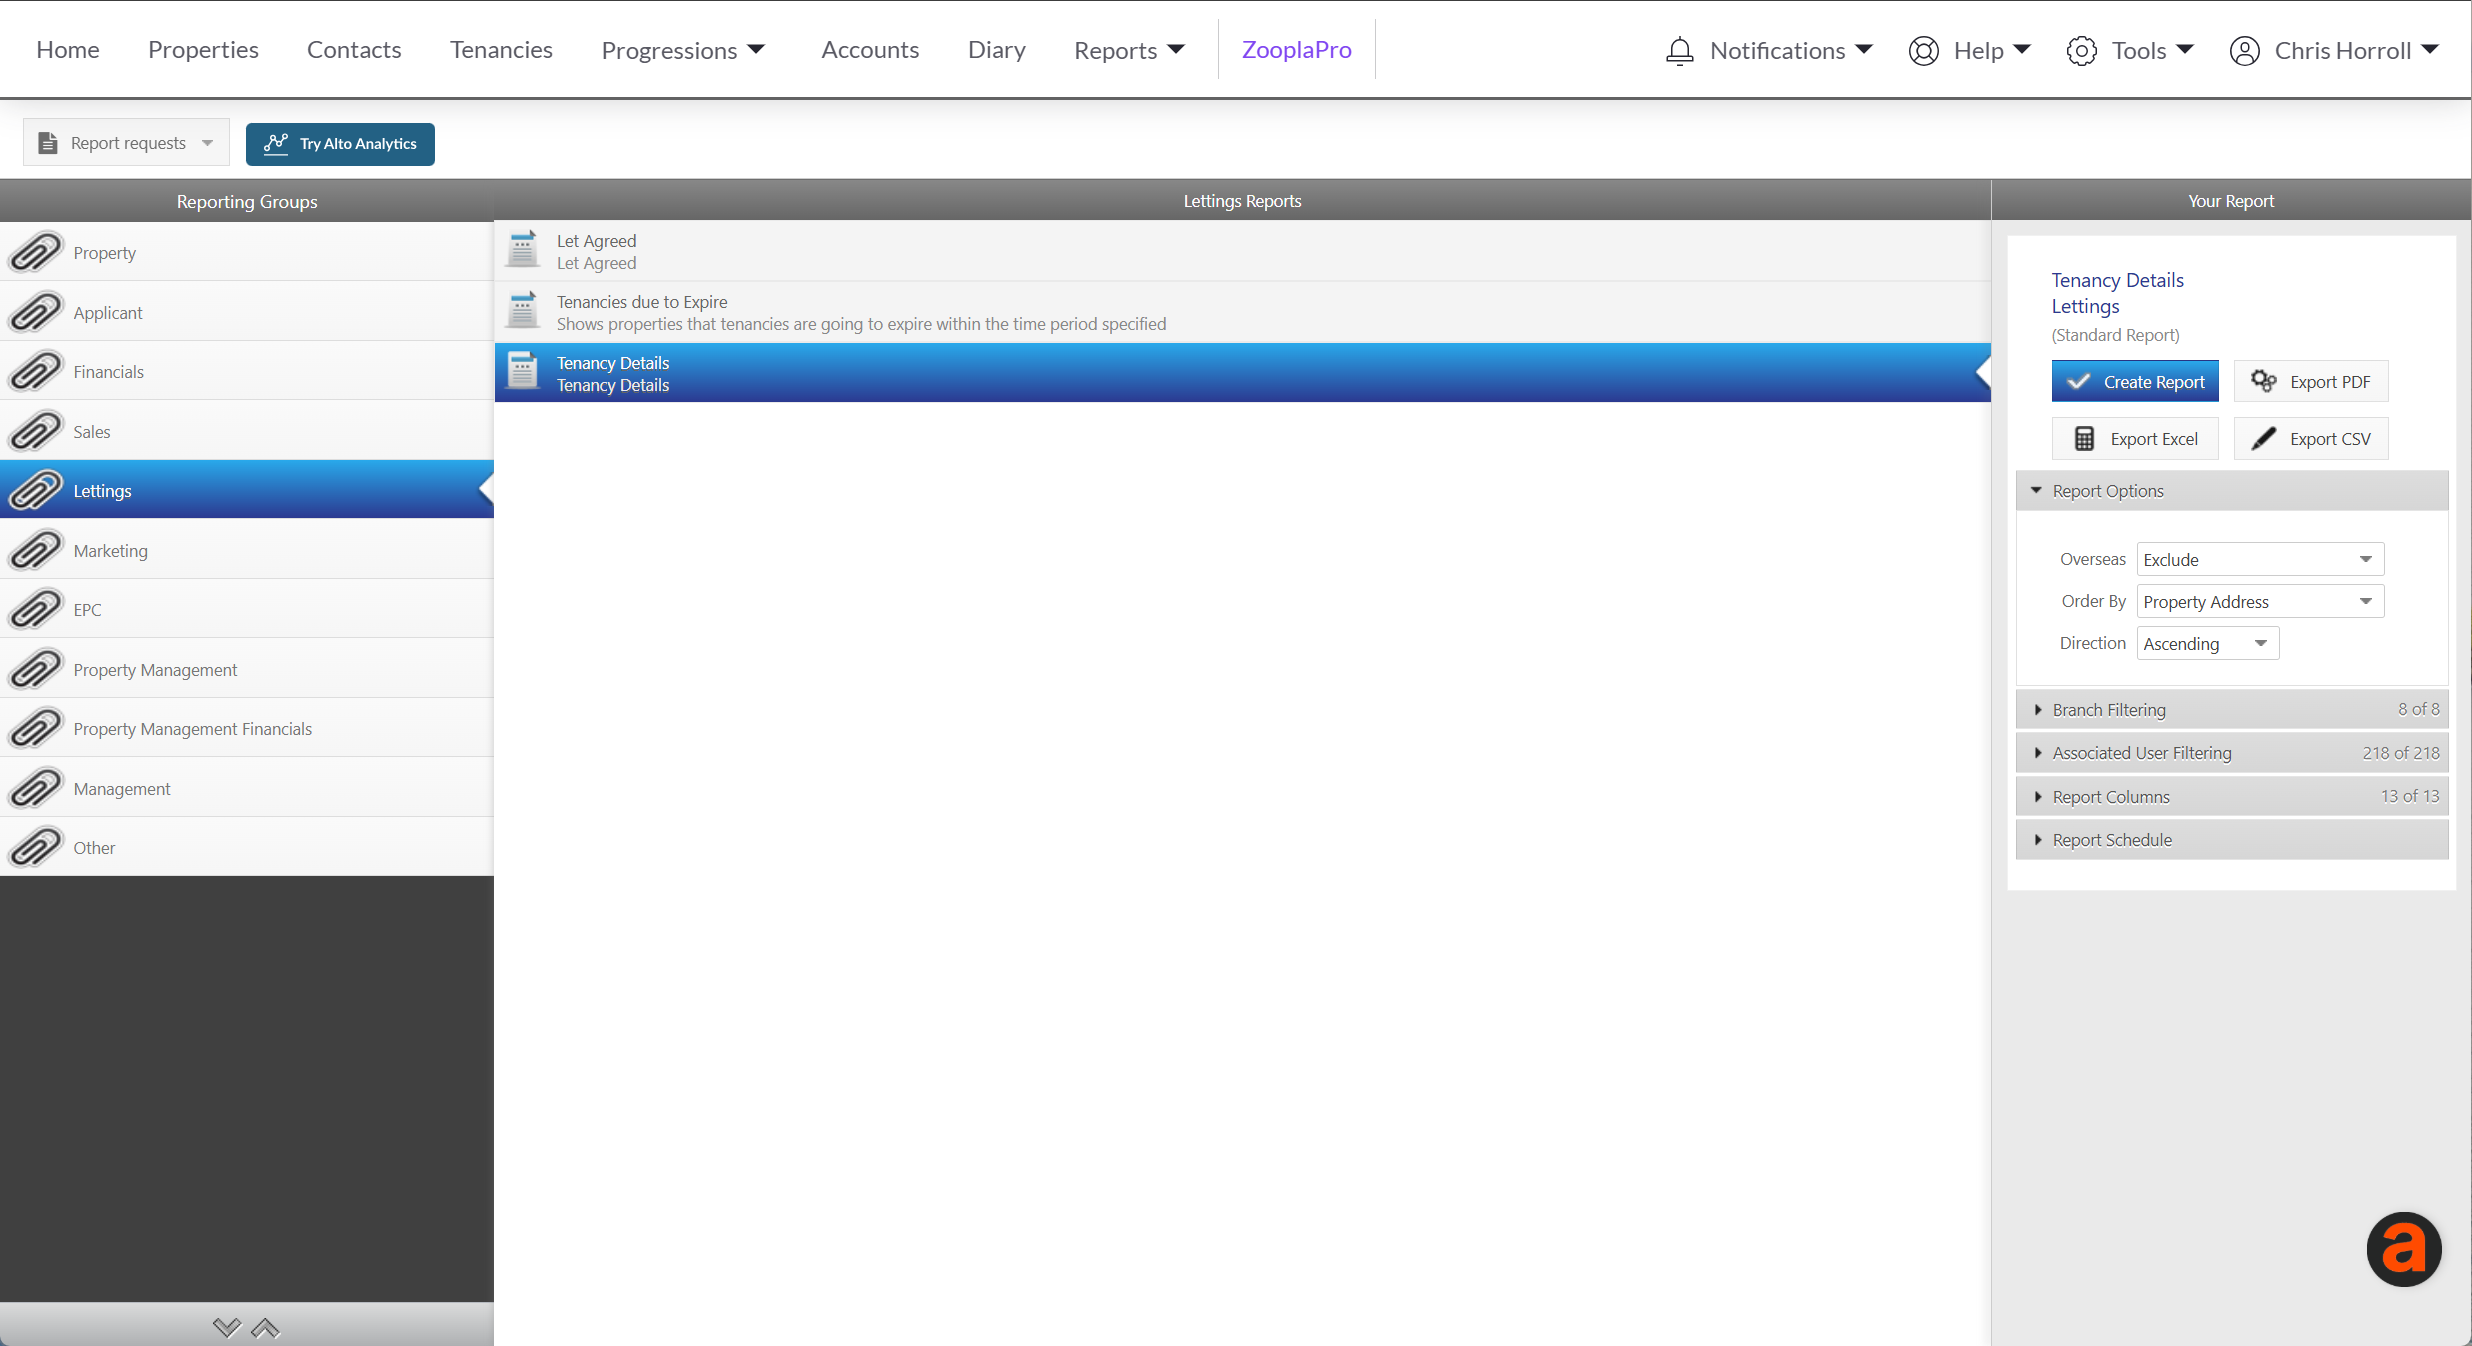Click the Tools gear icon
This screenshot has width=2472, height=1346.
2082,50
